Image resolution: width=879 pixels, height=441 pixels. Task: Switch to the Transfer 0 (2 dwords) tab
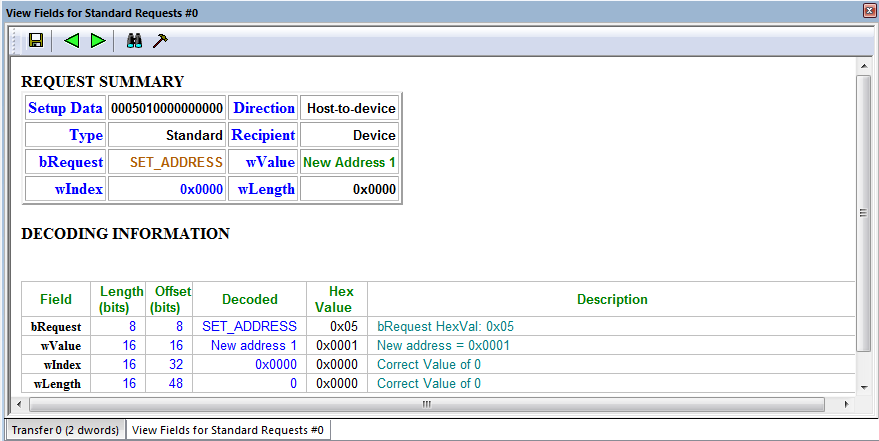pyautogui.click(x=65, y=430)
